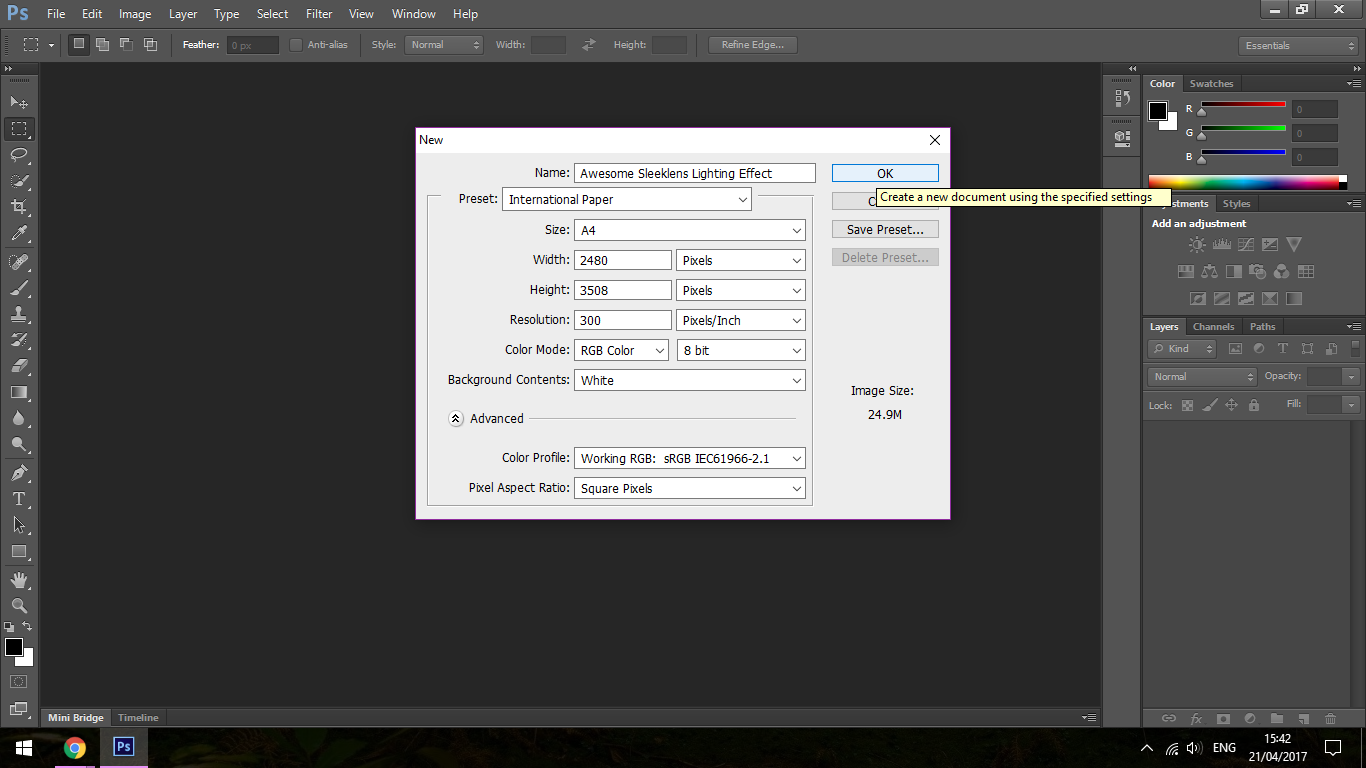The image size is (1366, 768).
Task: Open the Image menu
Action: click(135, 14)
